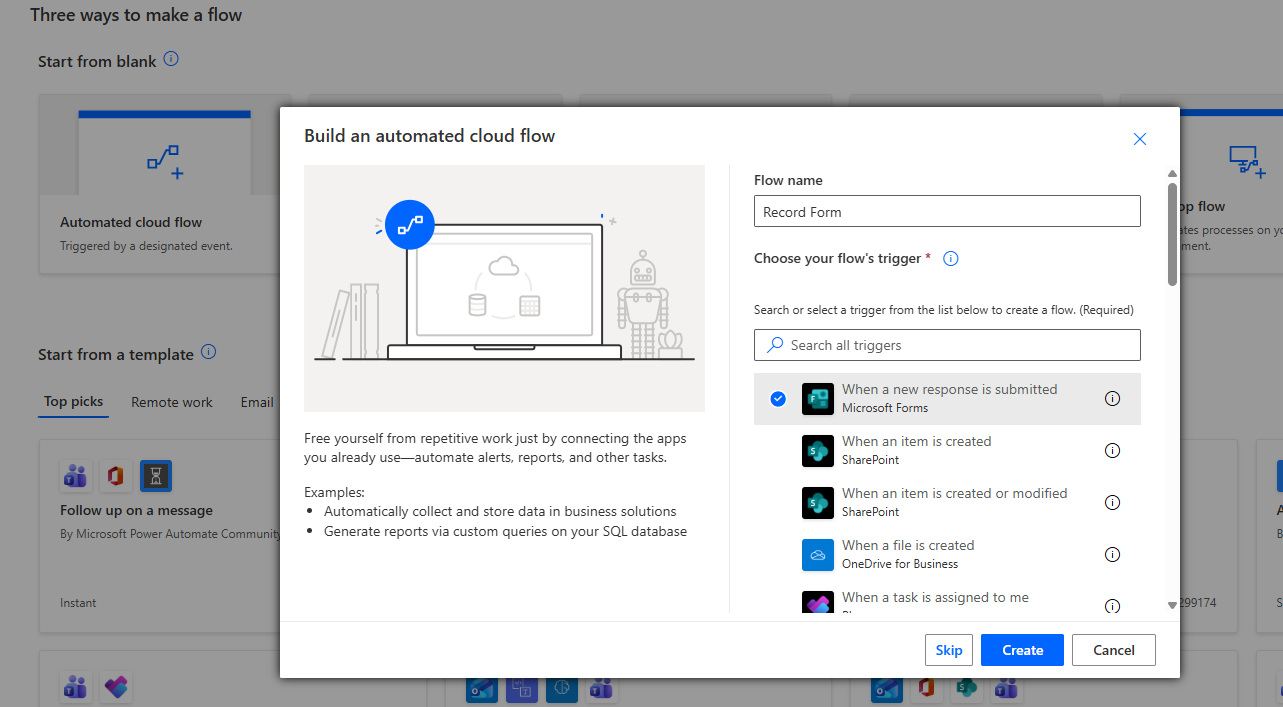
Task: Click the Microsoft Forms trigger icon
Action: pos(817,399)
